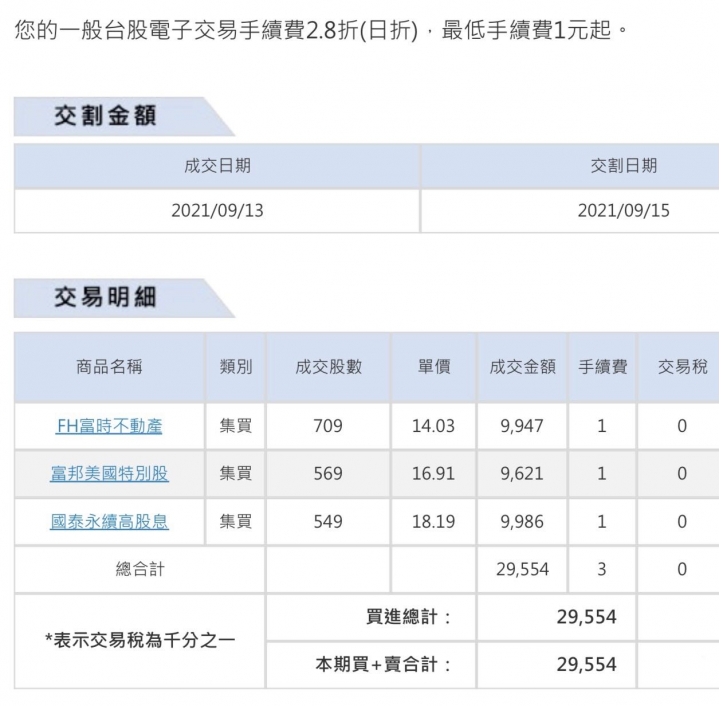Select share quantity 709
Screen dimensions: 721x706
[x=328, y=426]
